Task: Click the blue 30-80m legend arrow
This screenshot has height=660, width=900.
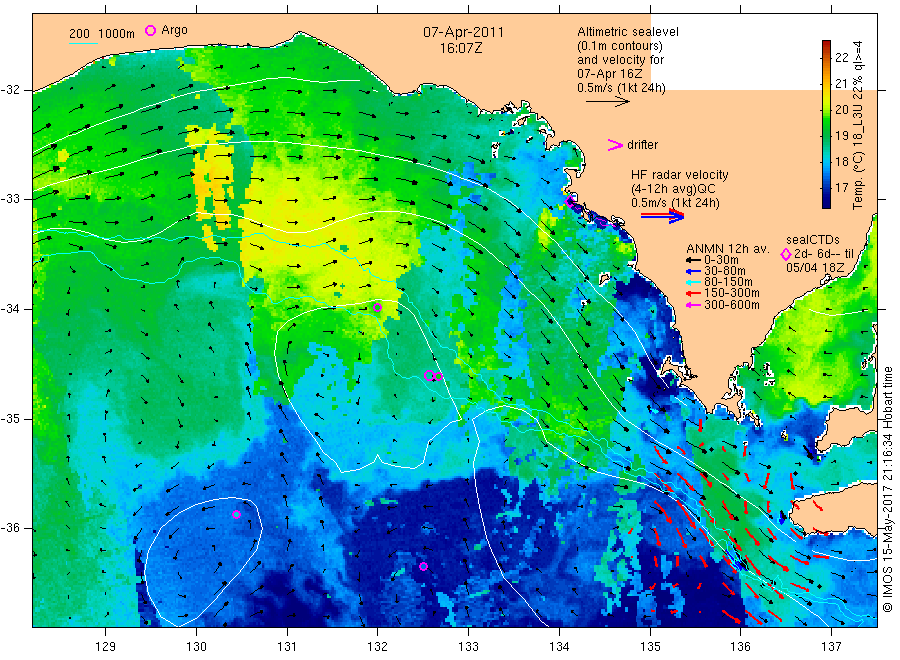Action: [693, 271]
